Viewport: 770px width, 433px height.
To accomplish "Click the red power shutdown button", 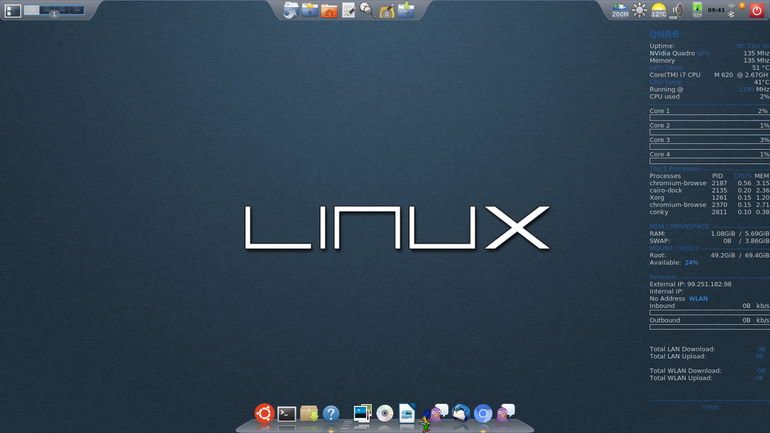I will point(757,10).
